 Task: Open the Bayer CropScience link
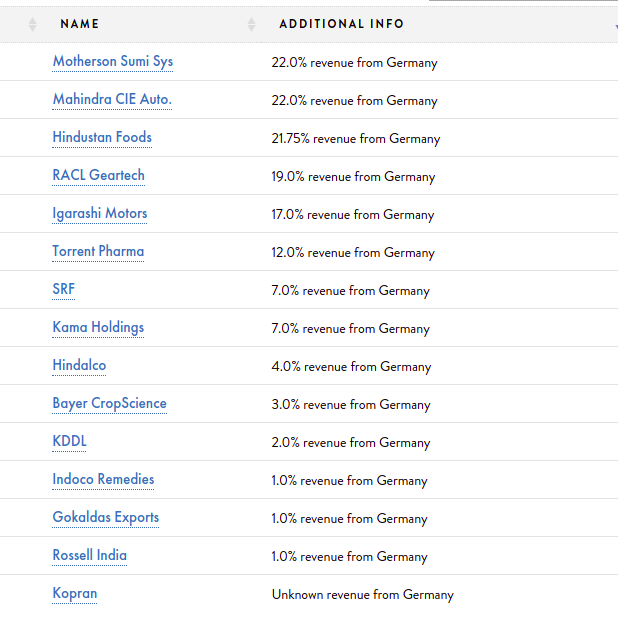109,404
